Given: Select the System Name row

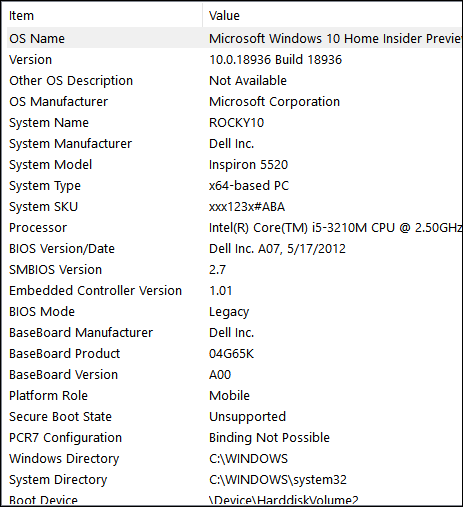Looking at the screenshot, I should (234, 123).
